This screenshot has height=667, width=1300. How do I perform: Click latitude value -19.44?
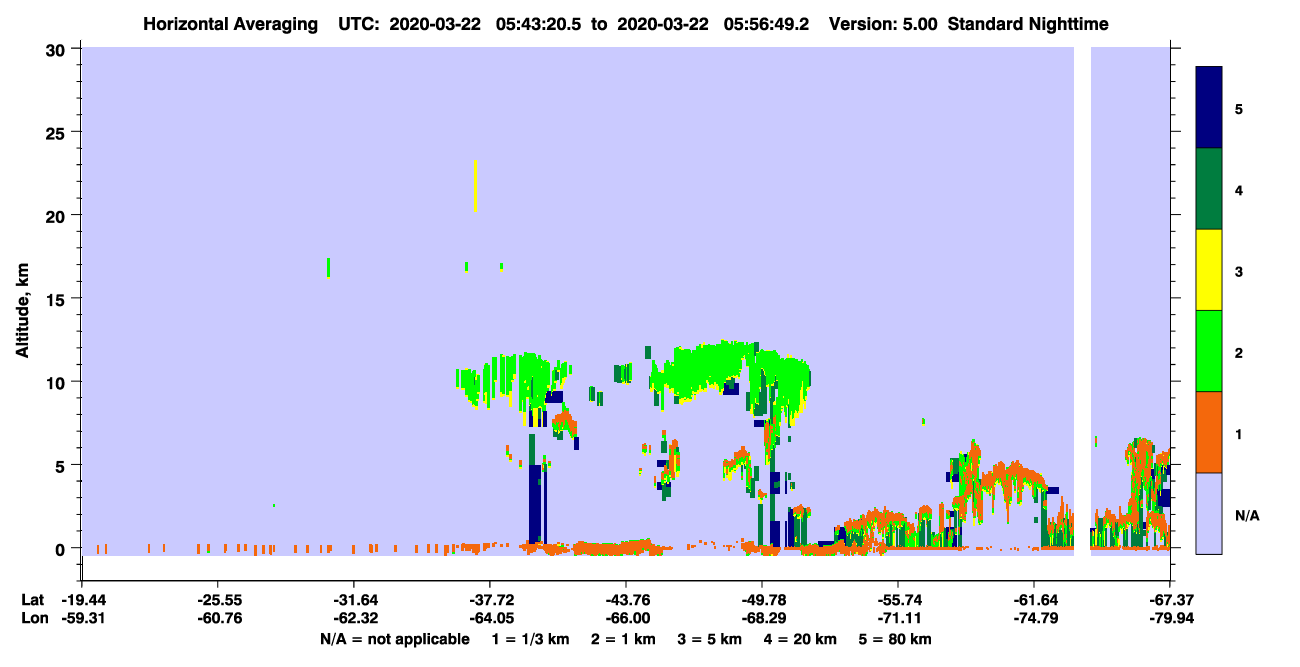82,600
